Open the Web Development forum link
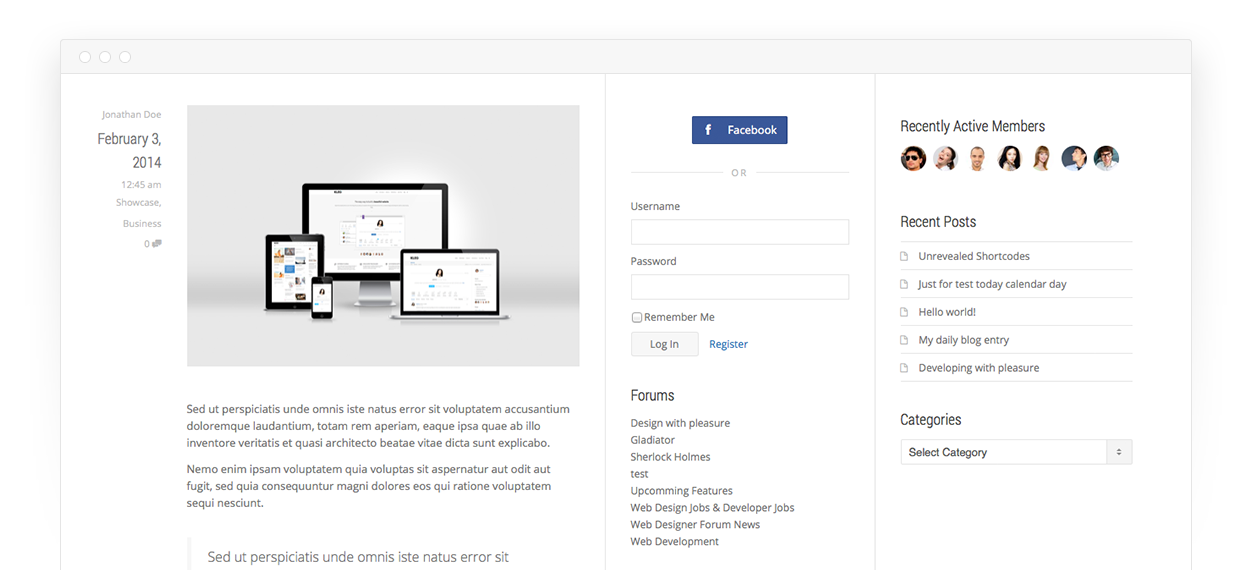Screen dimensions: 1250x570 674,542
